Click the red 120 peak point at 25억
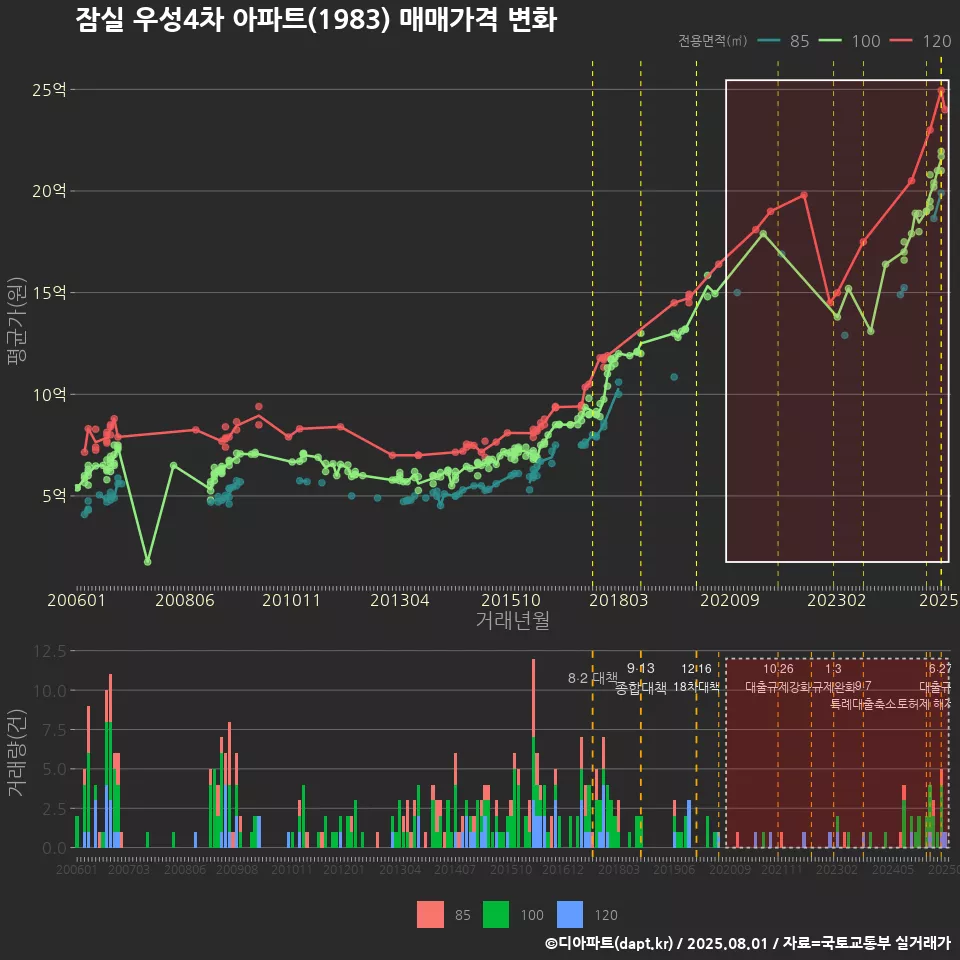Viewport: 960px width, 960px height. pyautogui.click(x=942, y=90)
